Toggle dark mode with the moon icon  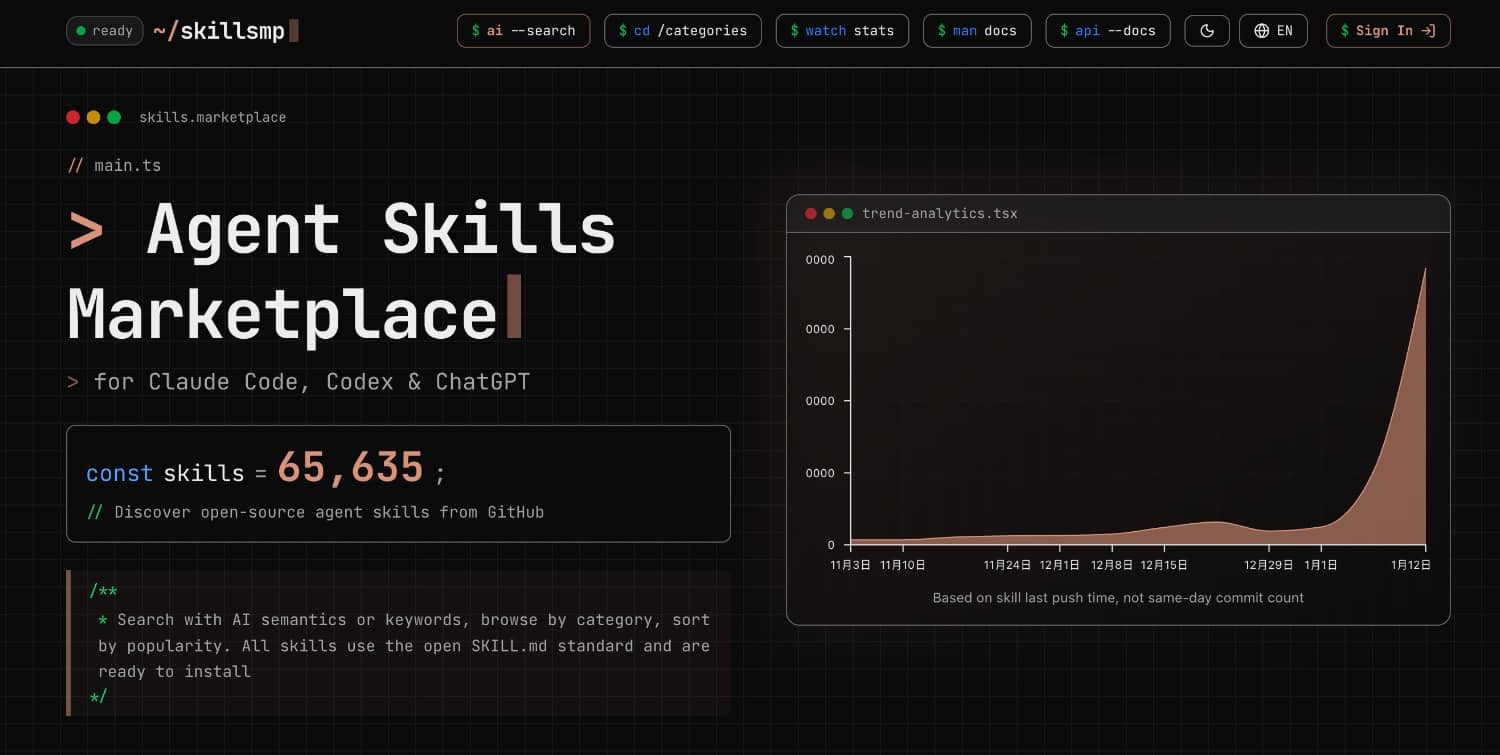1207,31
